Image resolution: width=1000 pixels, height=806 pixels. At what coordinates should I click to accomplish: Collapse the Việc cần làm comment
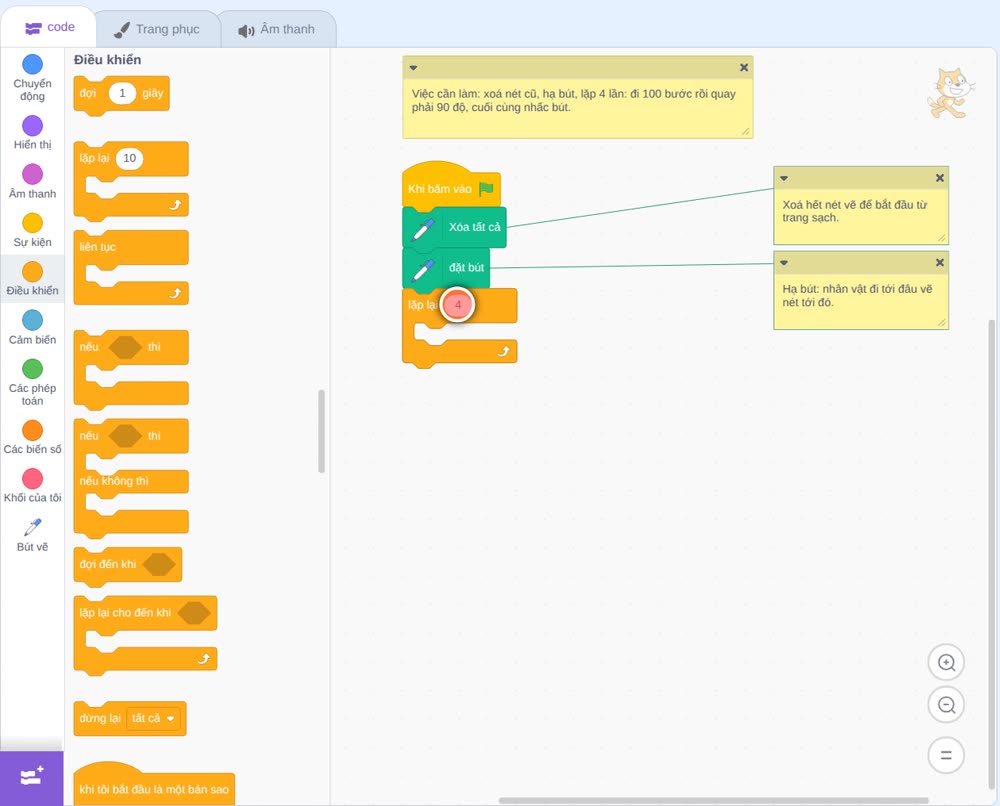tap(413, 68)
